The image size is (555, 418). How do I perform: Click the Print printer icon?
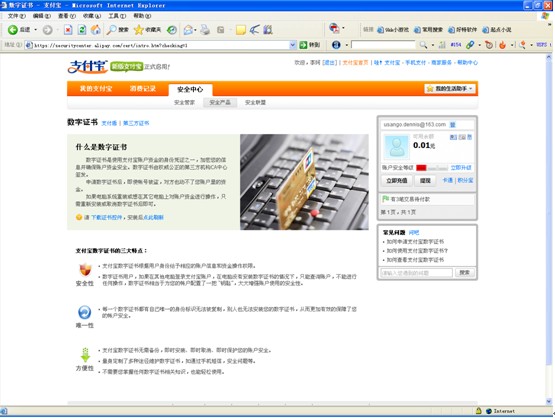coord(205,30)
